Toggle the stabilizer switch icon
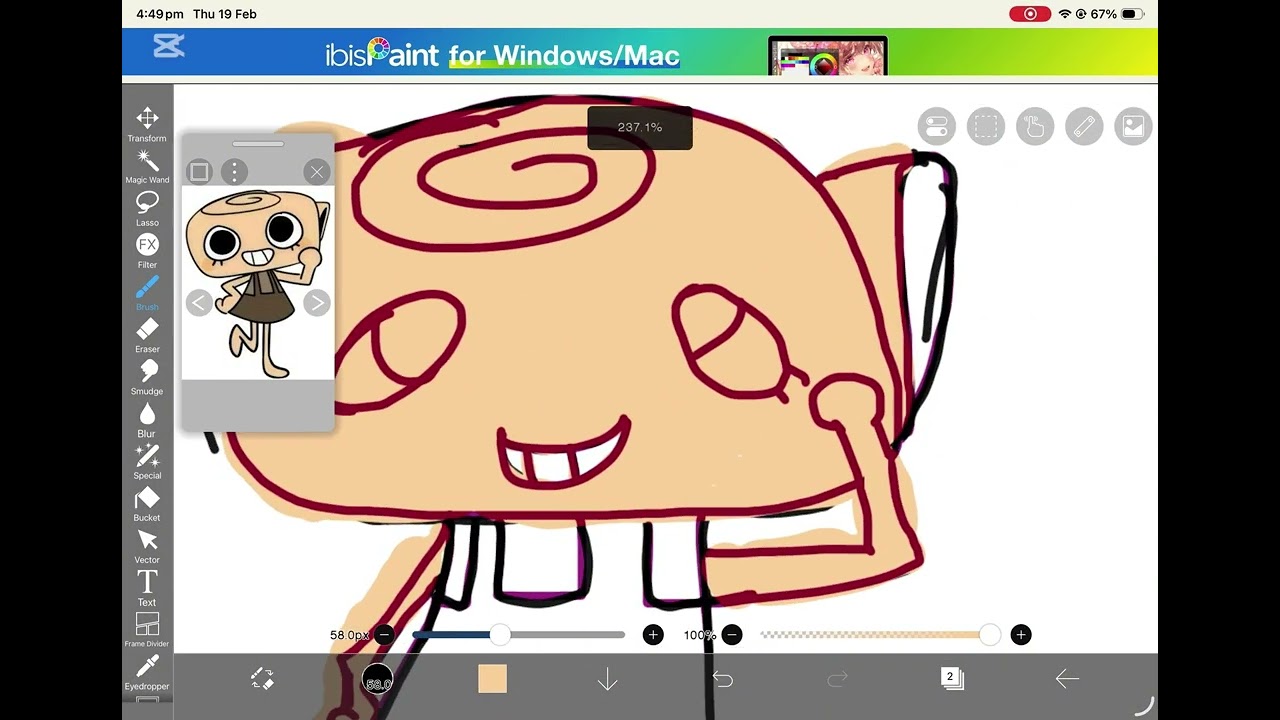This screenshot has height=720, width=1280. pos(936,127)
